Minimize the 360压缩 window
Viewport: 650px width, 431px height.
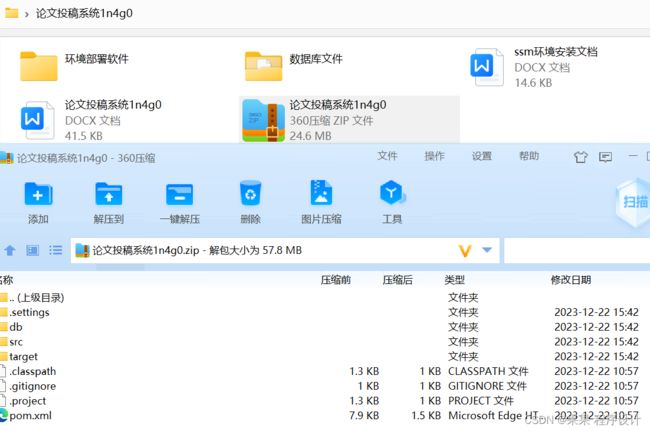(633, 156)
